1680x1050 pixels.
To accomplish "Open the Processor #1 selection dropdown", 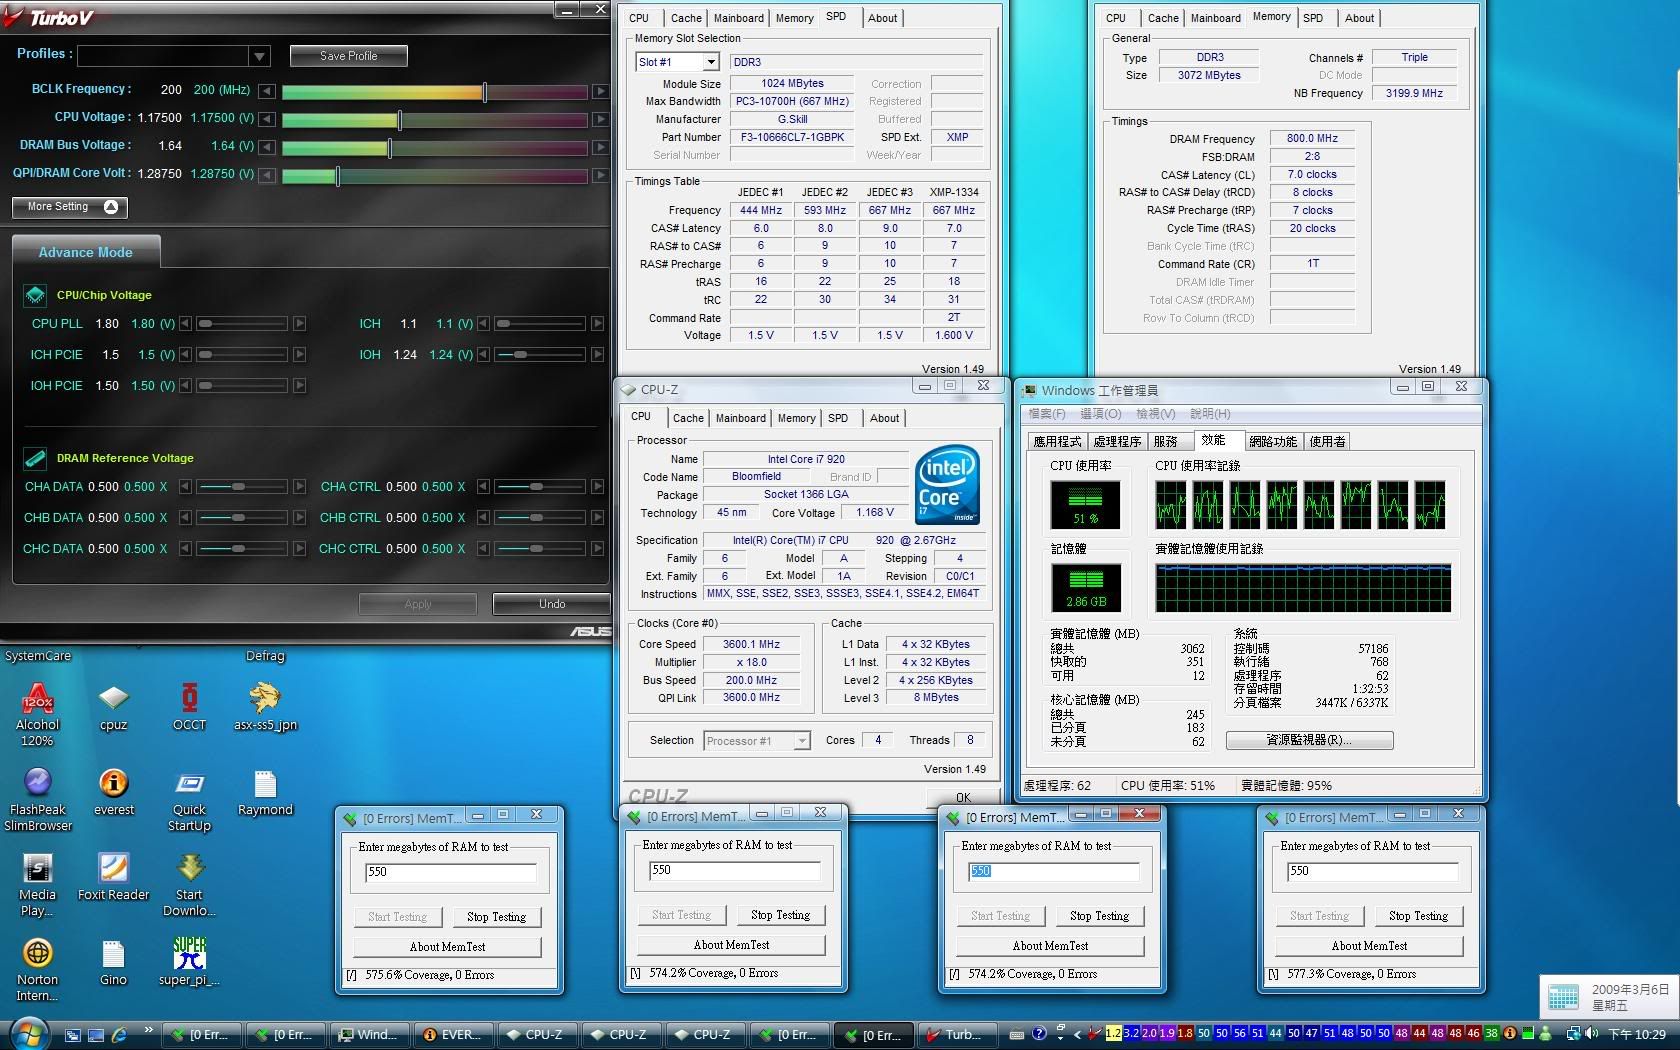I will click(801, 741).
